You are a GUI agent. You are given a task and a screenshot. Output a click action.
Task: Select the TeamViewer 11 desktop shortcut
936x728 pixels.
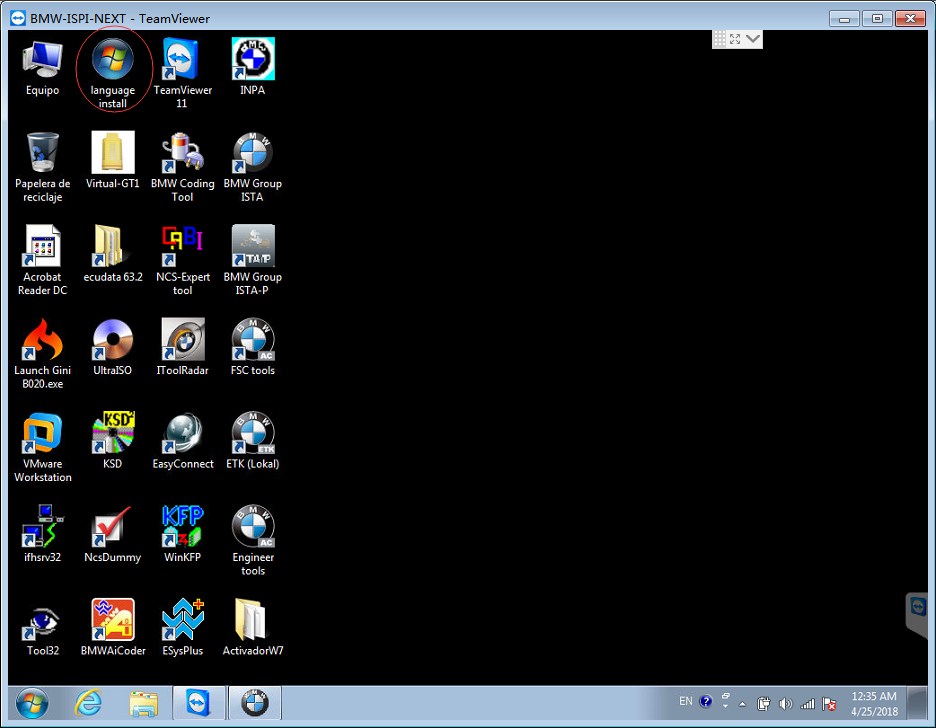[182, 73]
